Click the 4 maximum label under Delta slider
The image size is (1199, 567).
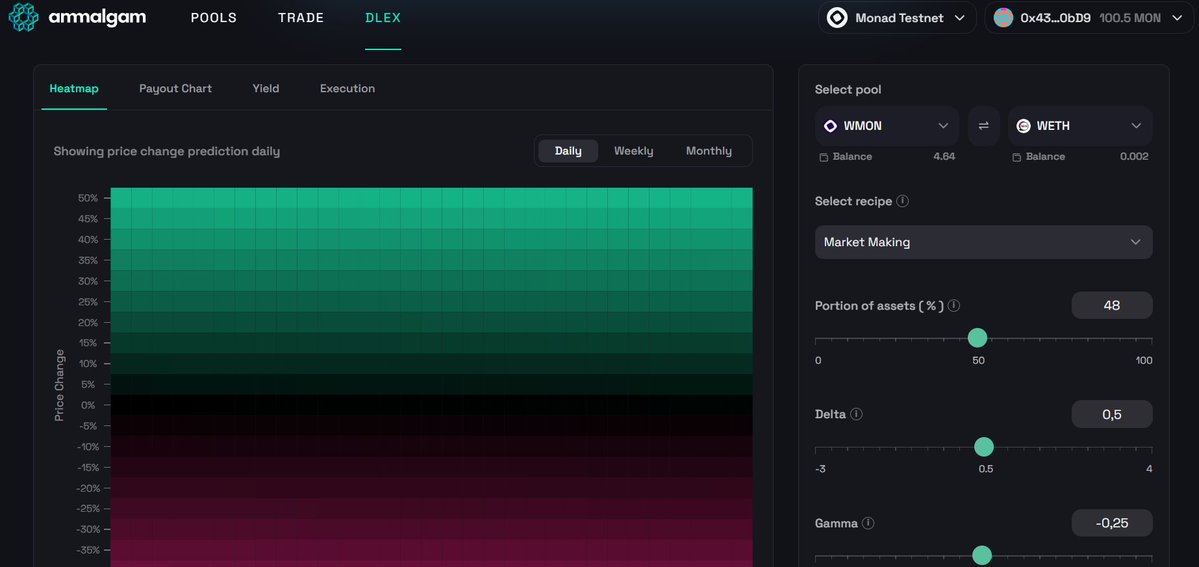(1149, 469)
